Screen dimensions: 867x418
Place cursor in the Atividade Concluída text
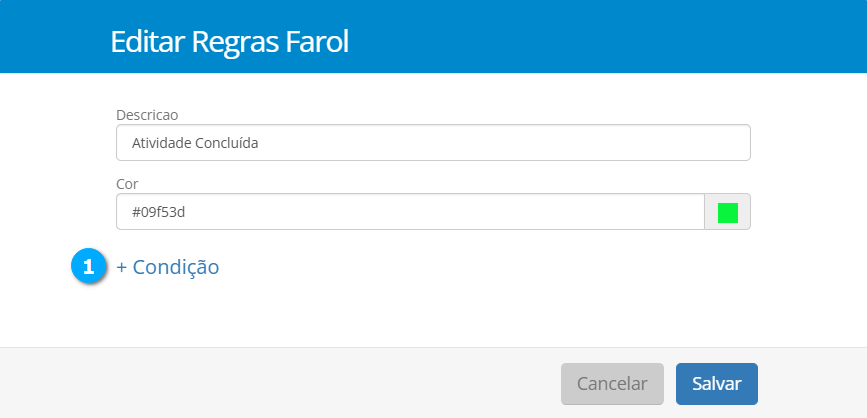click(x=195, y=143)
